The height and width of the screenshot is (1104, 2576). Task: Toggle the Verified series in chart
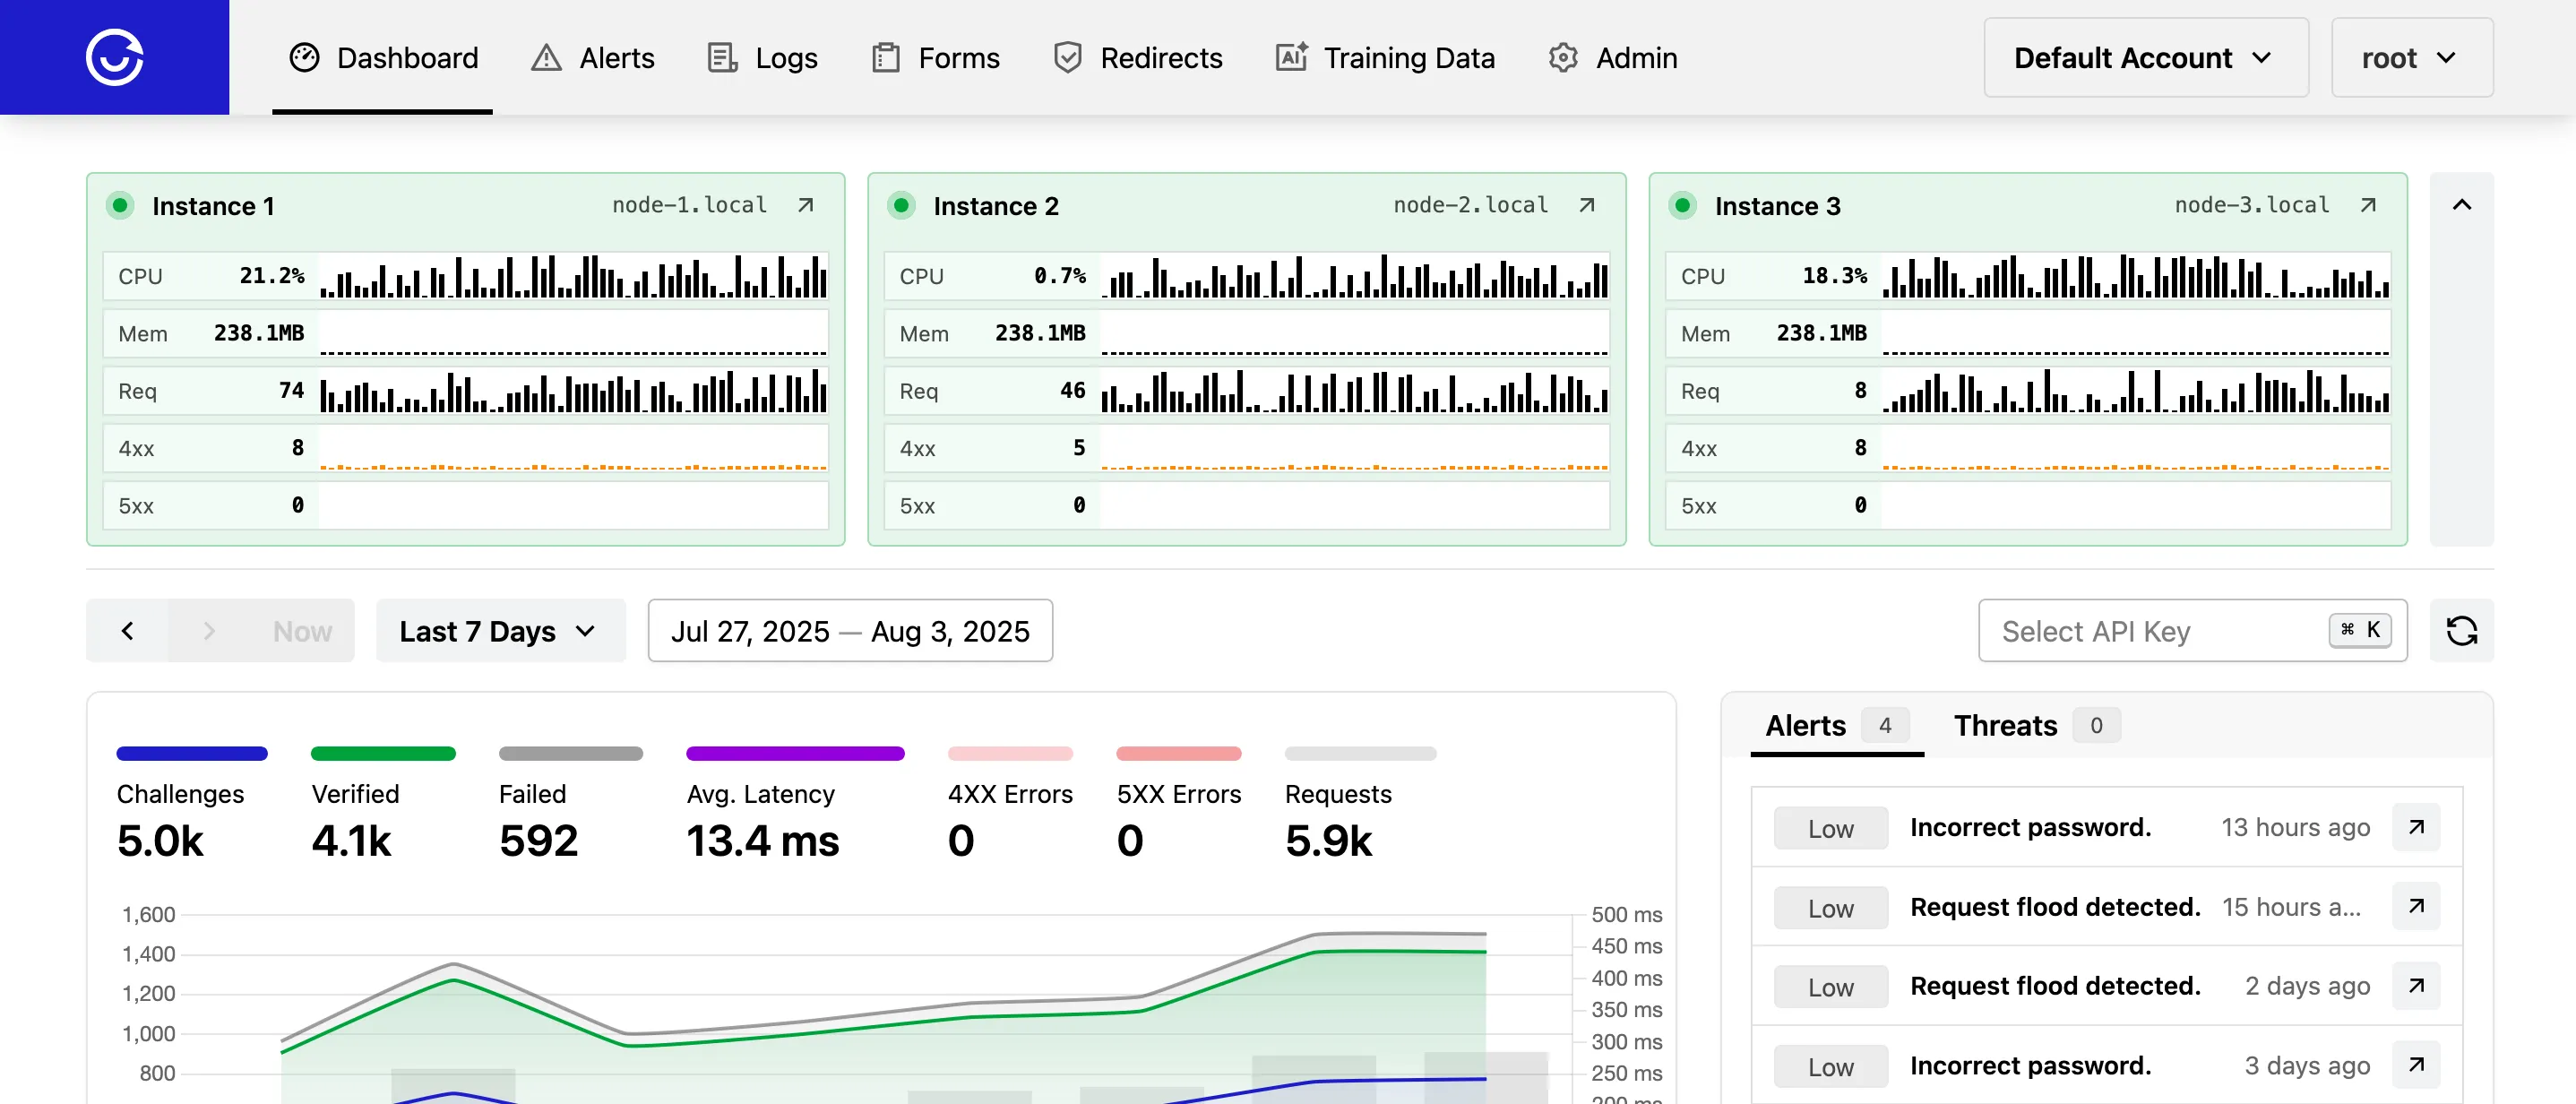tap(355, 795)
